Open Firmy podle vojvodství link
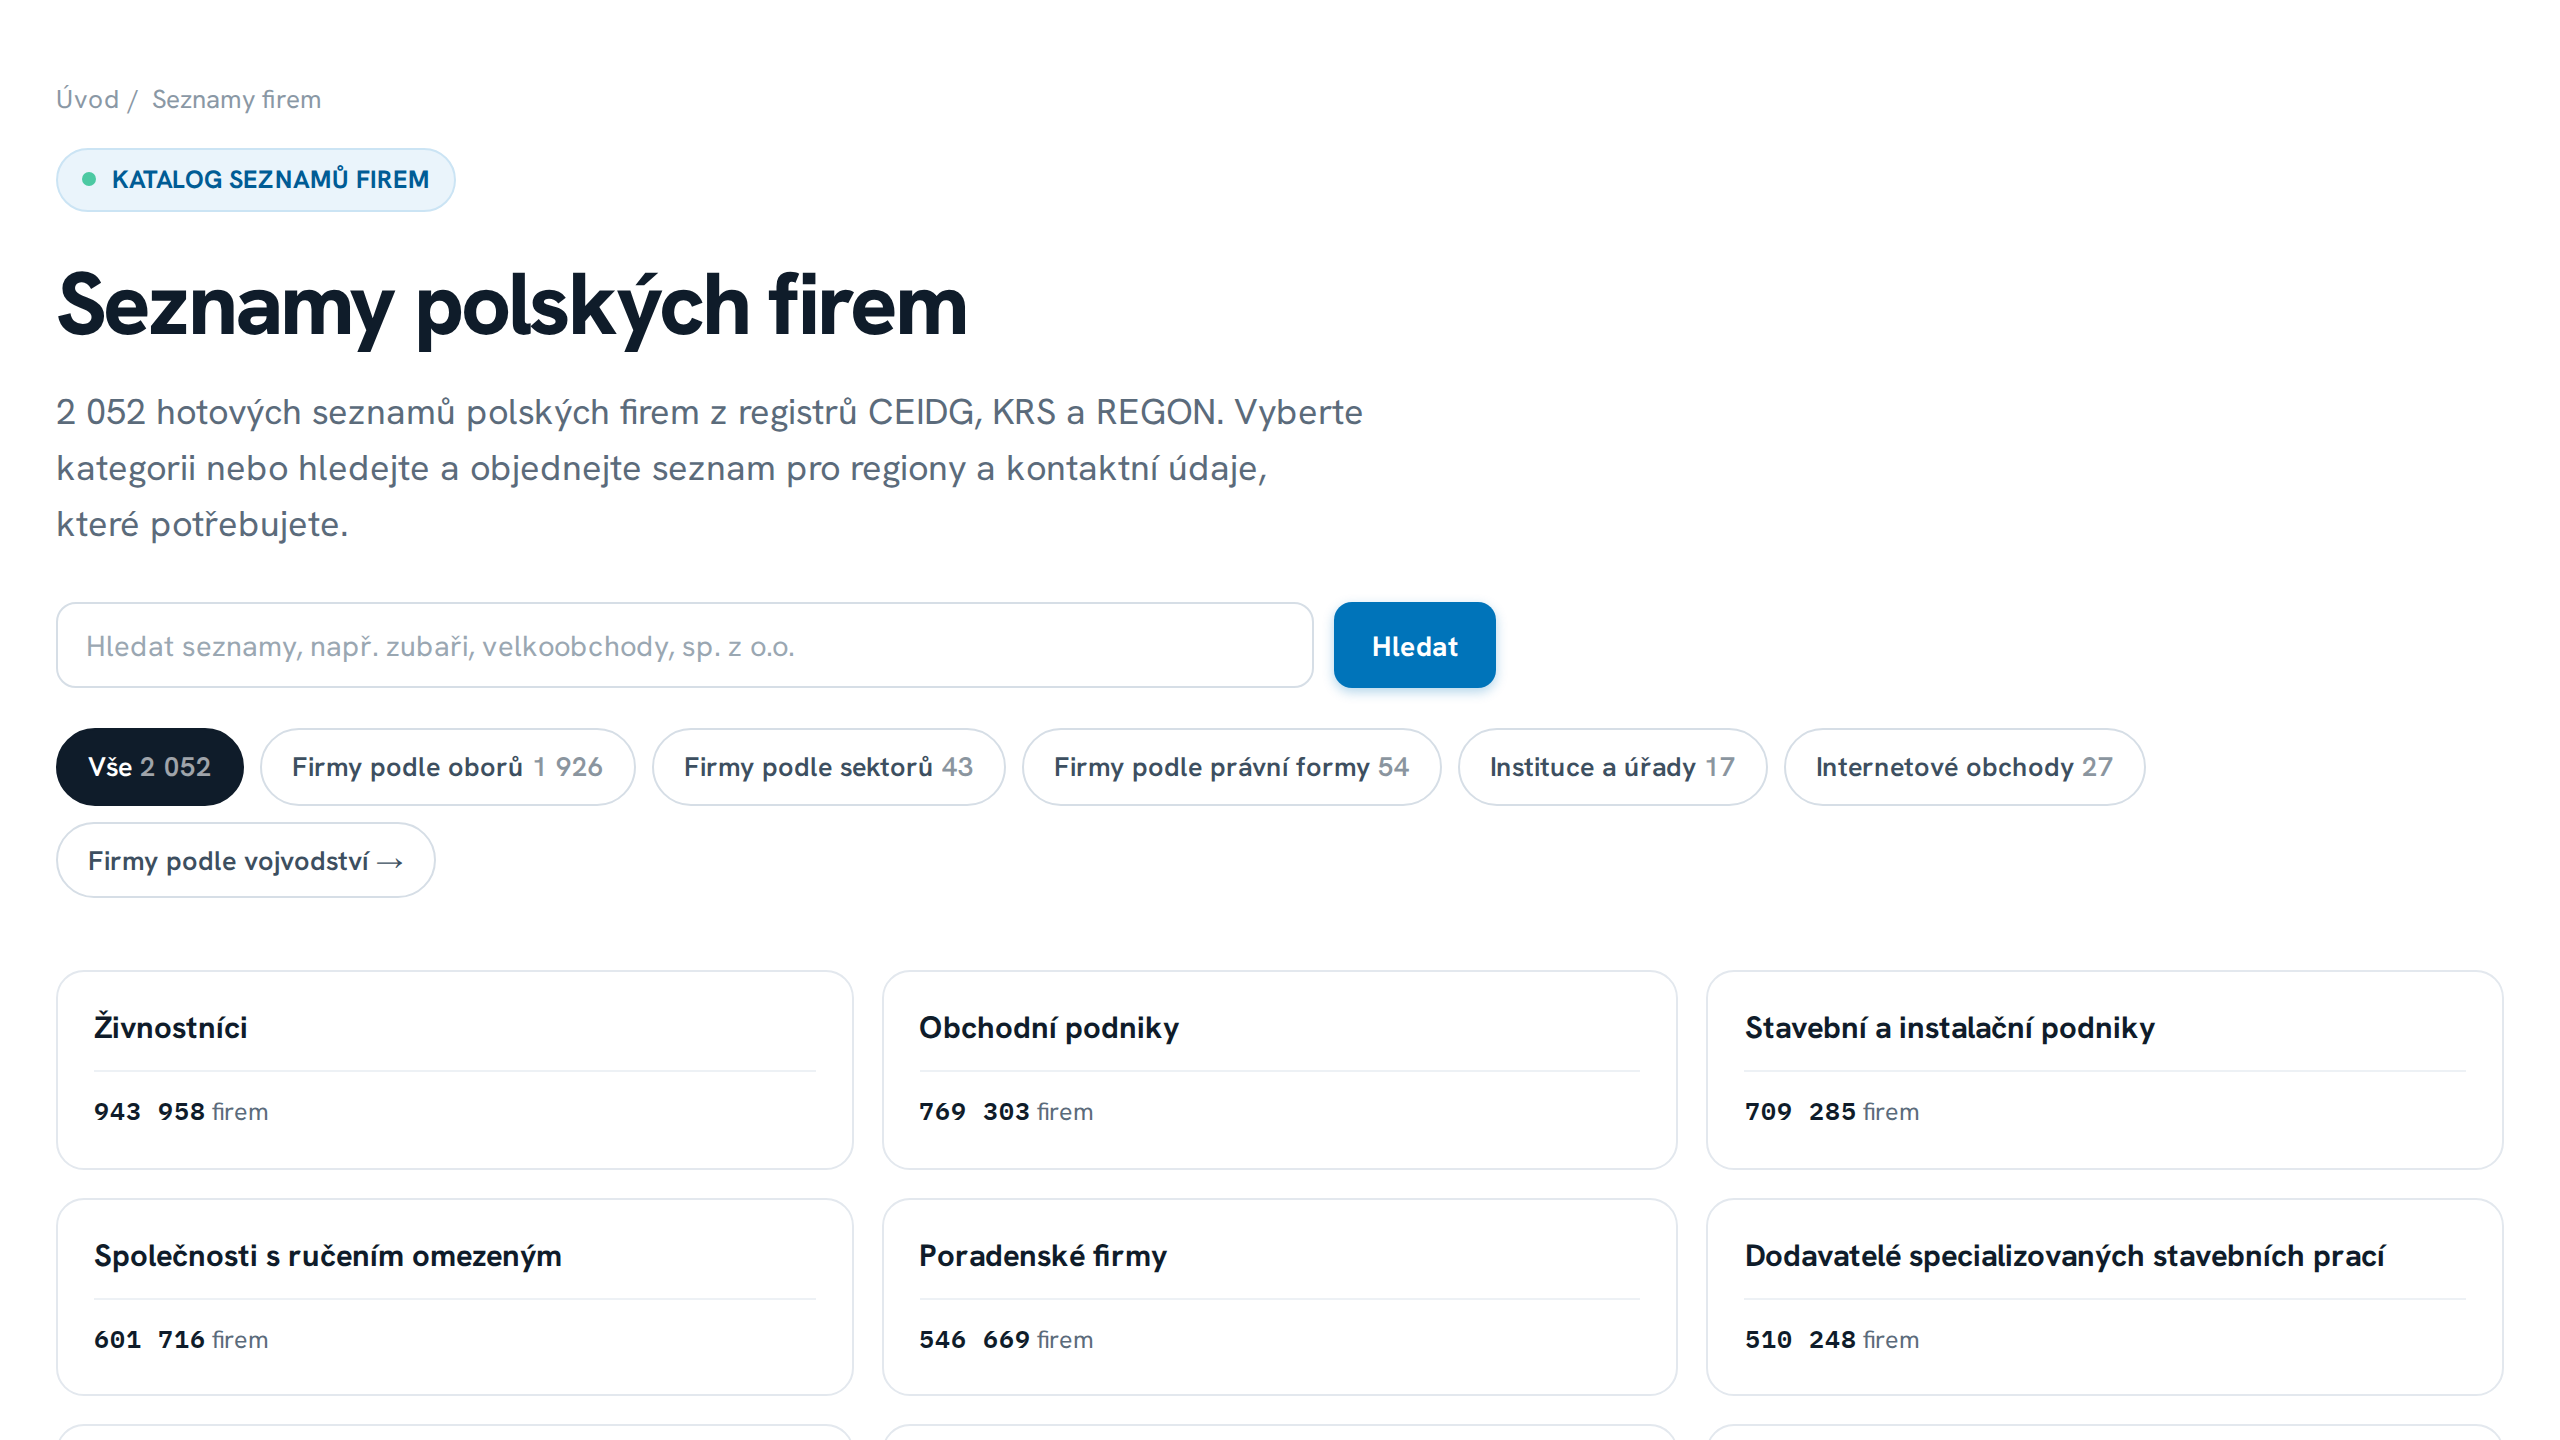 (246, 860)
